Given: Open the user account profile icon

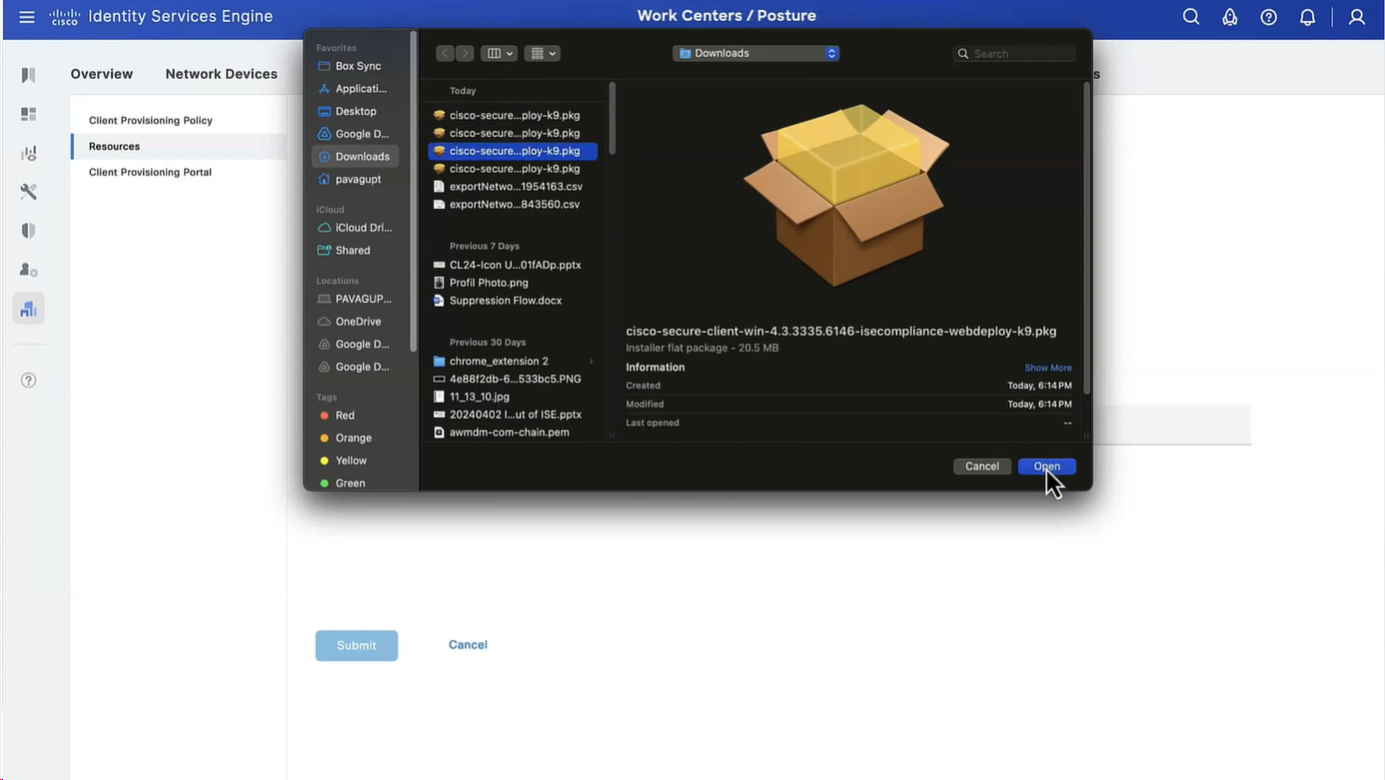Looking at the screenshot, I should (x=1356, y=17).
